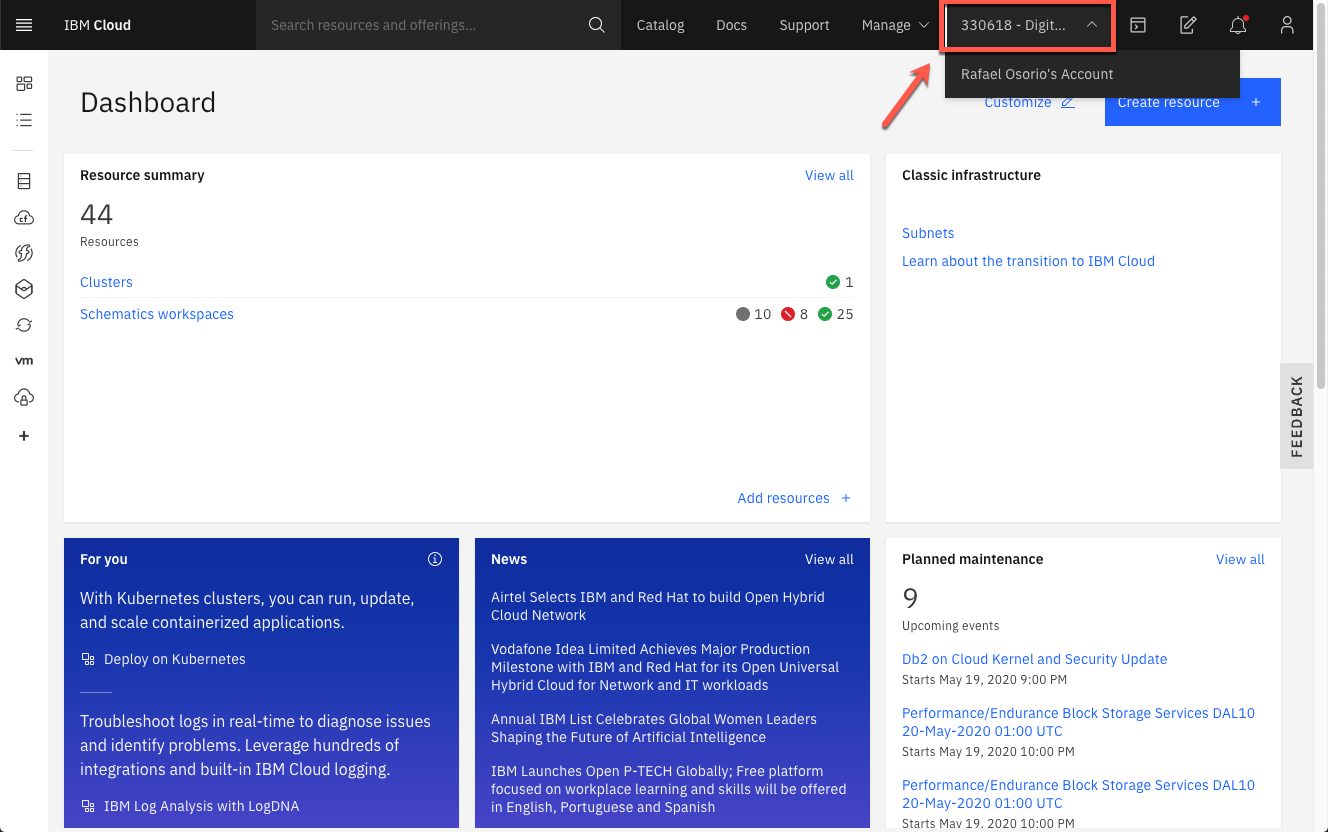
Task: Click the page vertical scrollbar
Action: 1321,220
